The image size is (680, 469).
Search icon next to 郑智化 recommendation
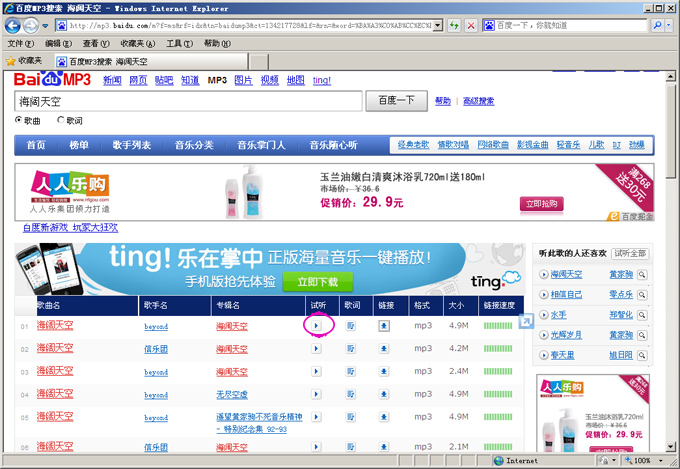642,315
